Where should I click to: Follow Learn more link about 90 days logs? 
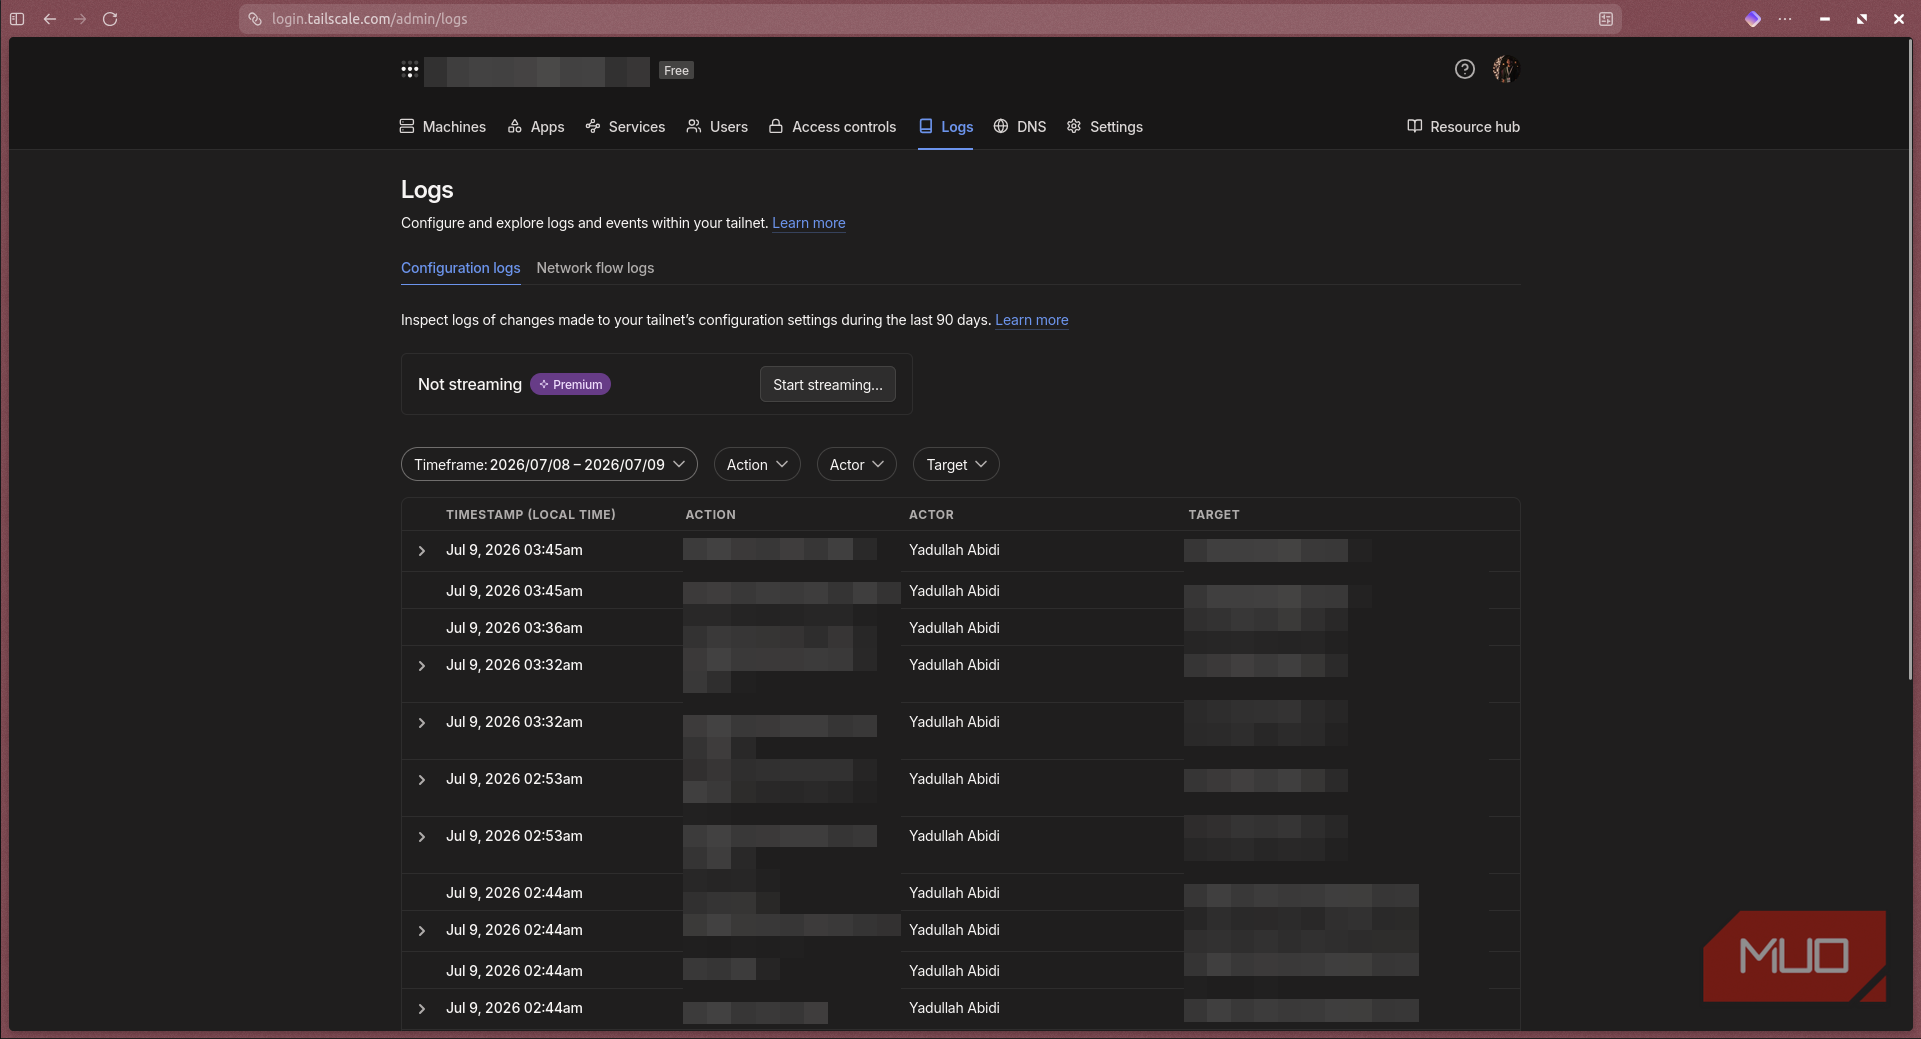pos(1031,320)
